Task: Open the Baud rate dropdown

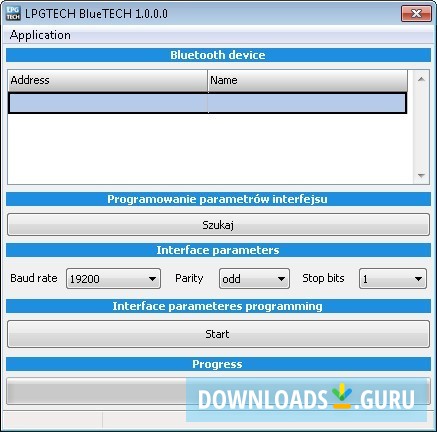Action: [113, 279]
